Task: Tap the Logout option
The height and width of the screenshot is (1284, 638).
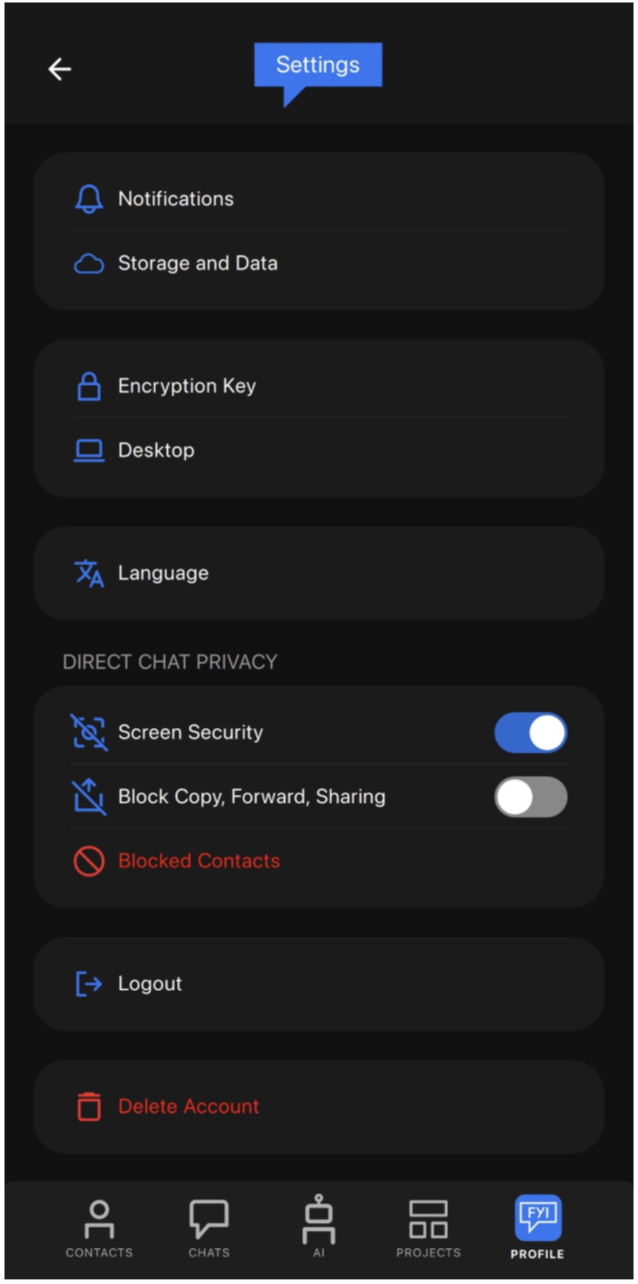Action: (x=319, y=984)
